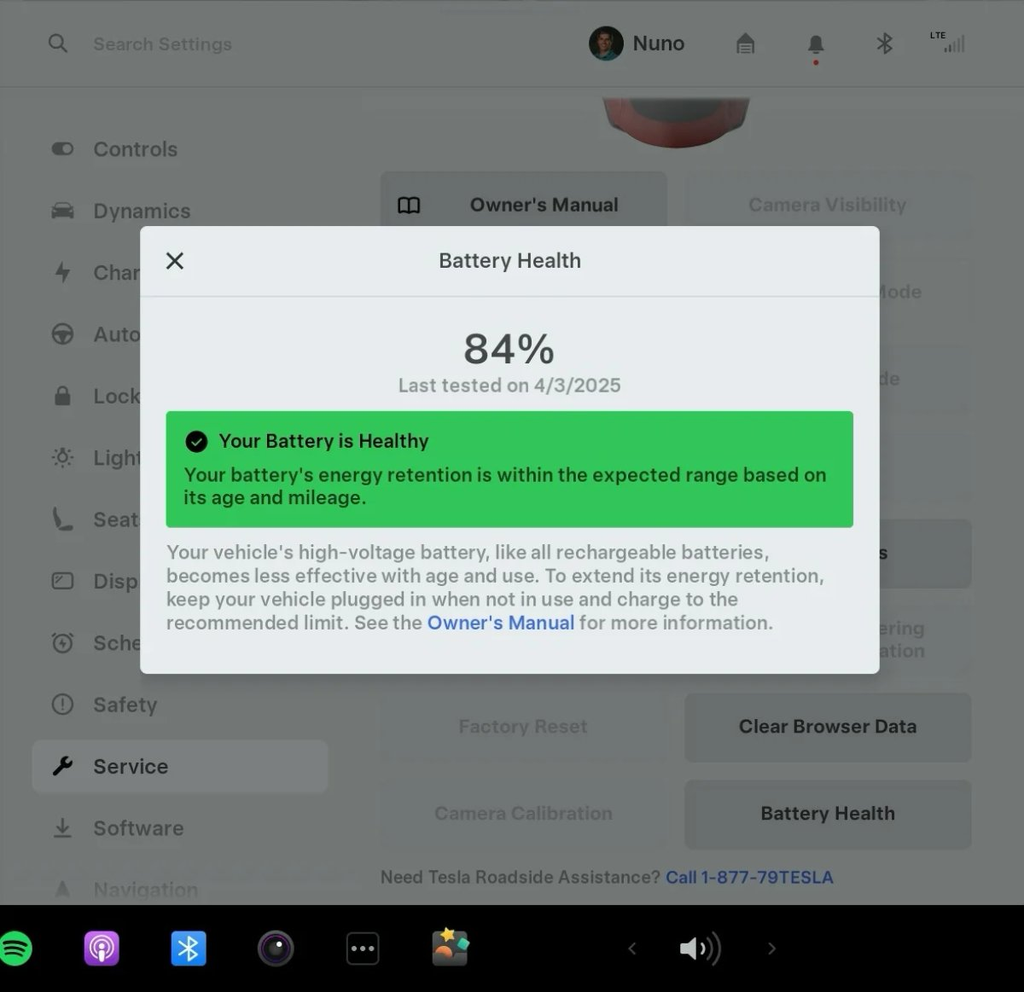The width and height of the screenshot is (1024, 992).
Task: Call Tesla Roadside Assistance via the phone link
Action: coord(750,877)
